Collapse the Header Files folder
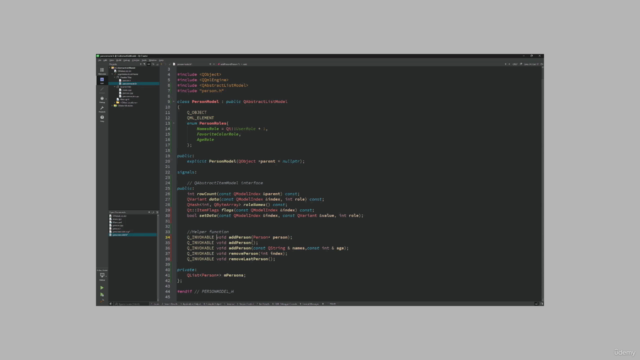Image resolution: width=640 pixels, height=360 pixels. click(x=115, y=78)
